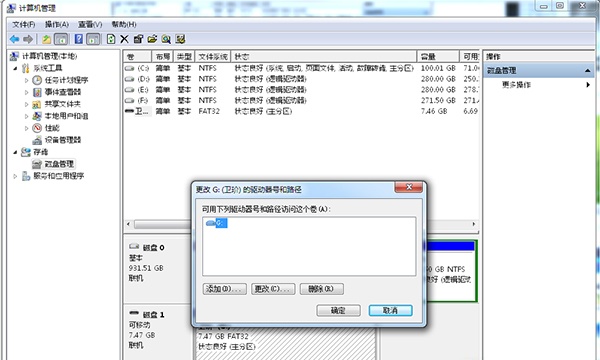Image resolution: width=600 pixels, height=360 pixels.
Task: Select the 磁盘 1 removable disk label
Action: [x=153, y=314]
